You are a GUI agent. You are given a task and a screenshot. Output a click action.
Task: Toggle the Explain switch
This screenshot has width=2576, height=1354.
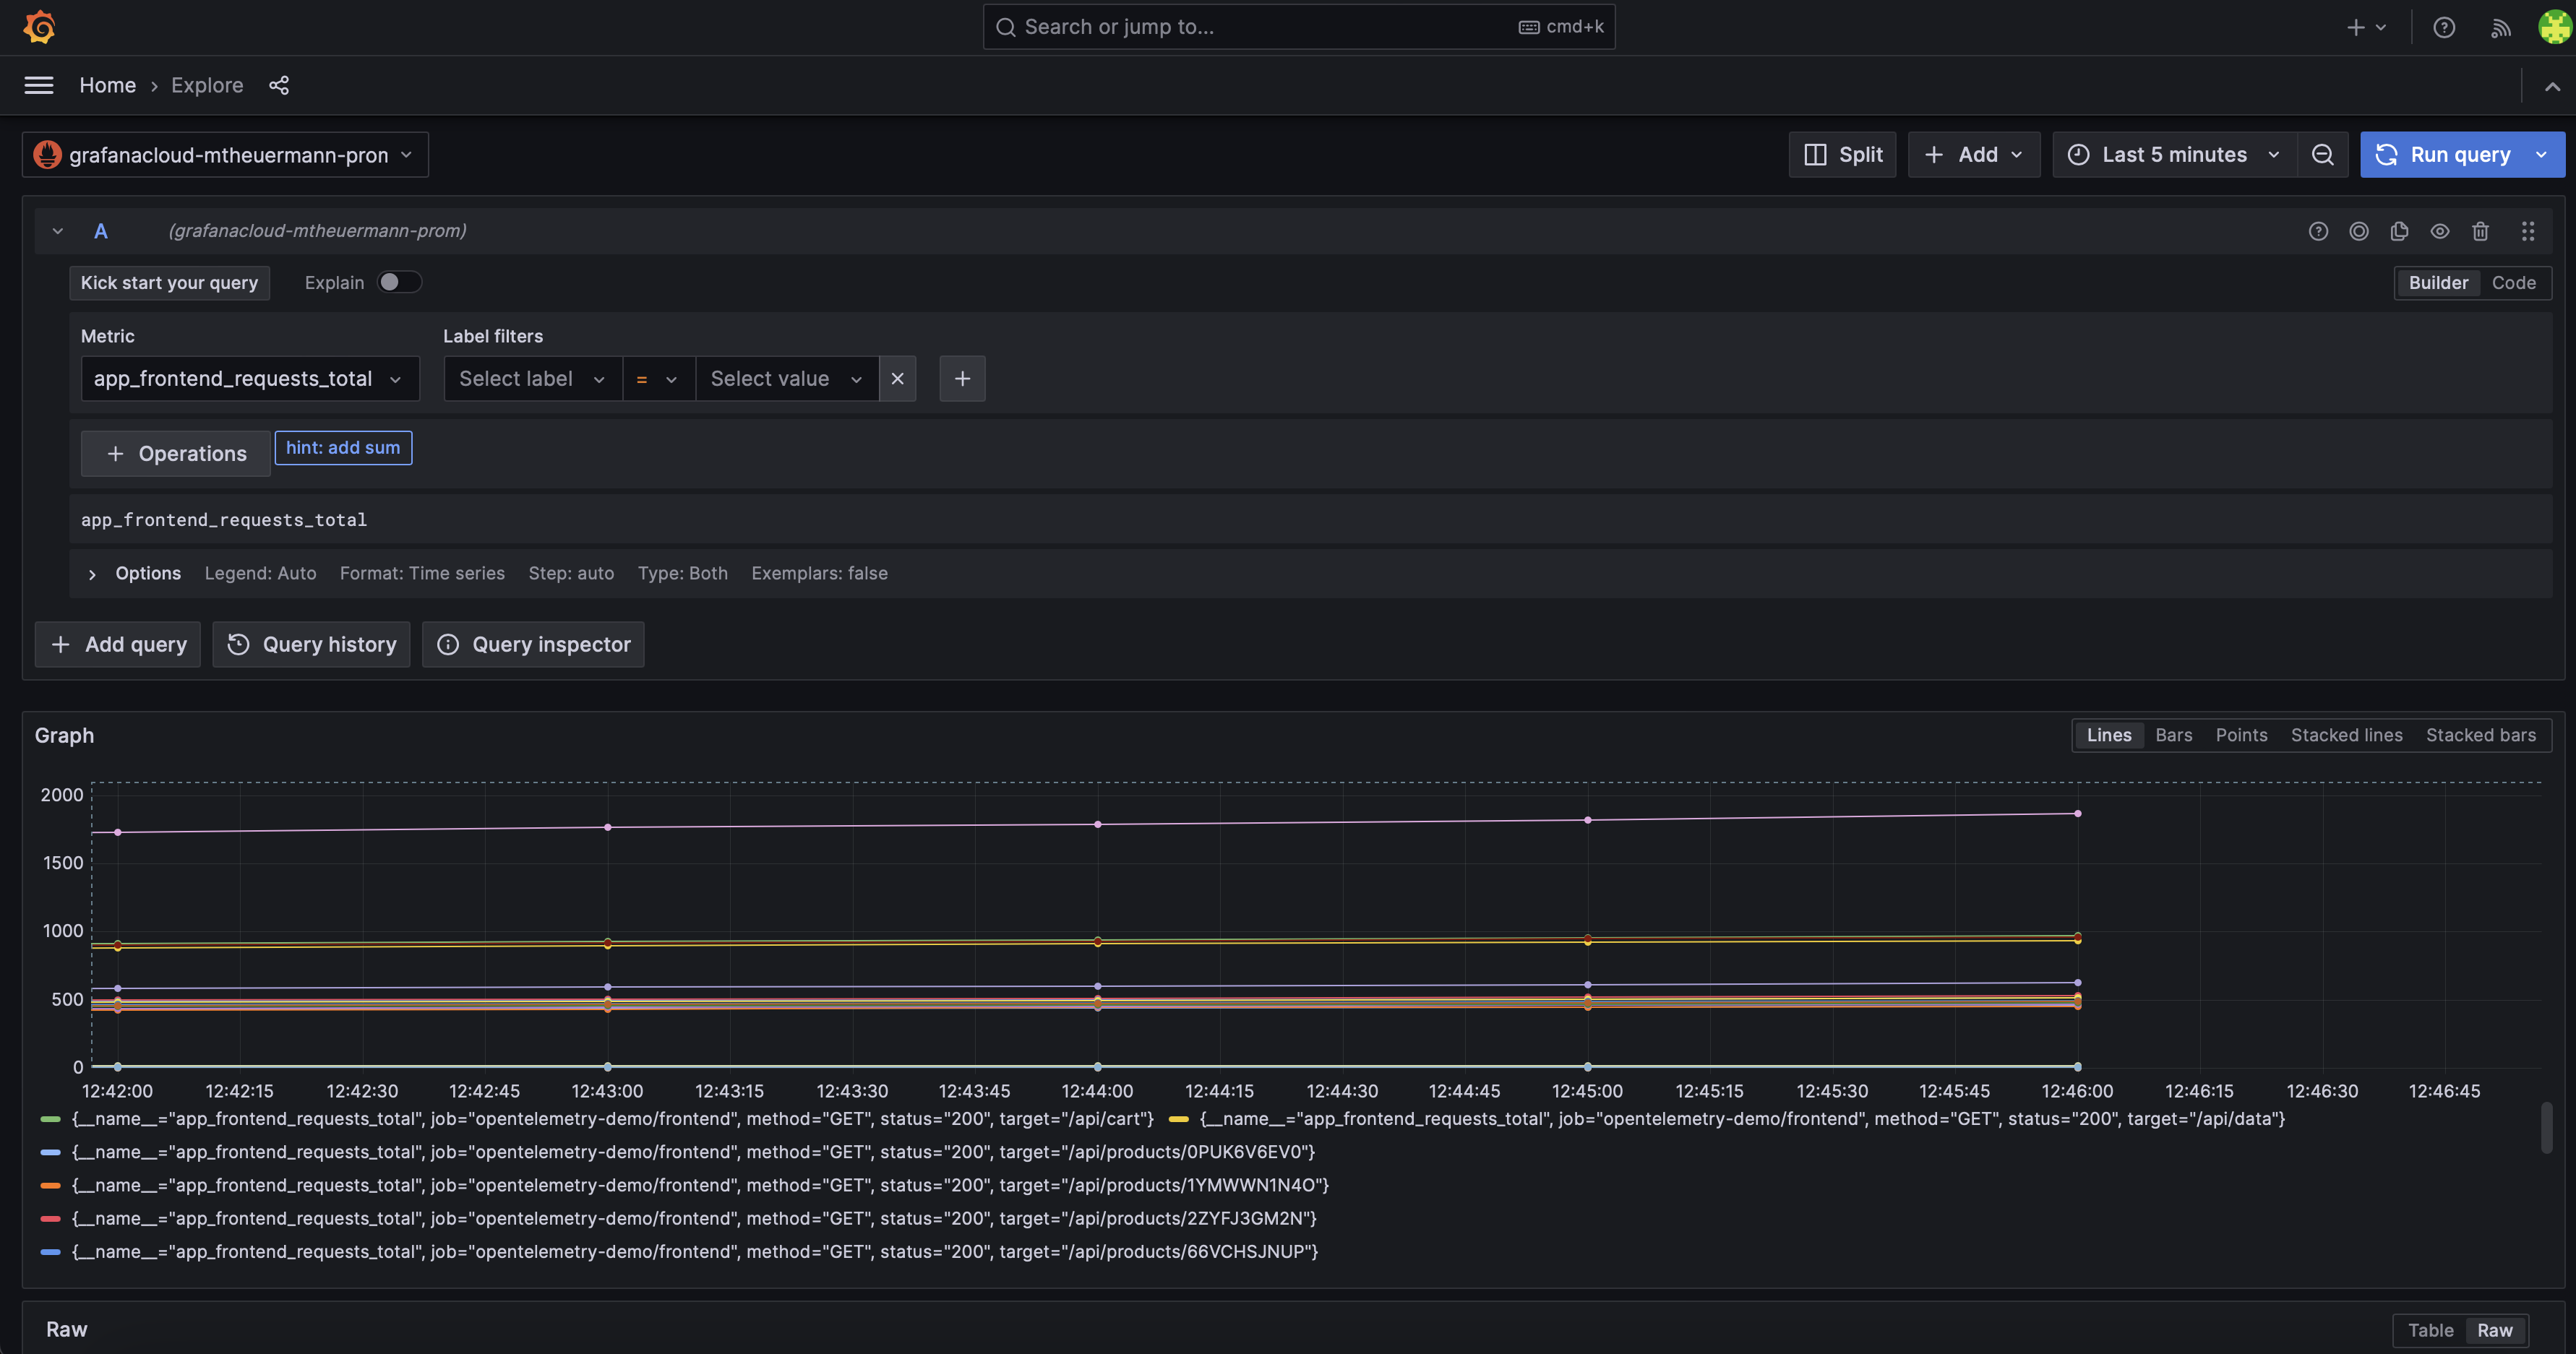[x=399, y=282]
